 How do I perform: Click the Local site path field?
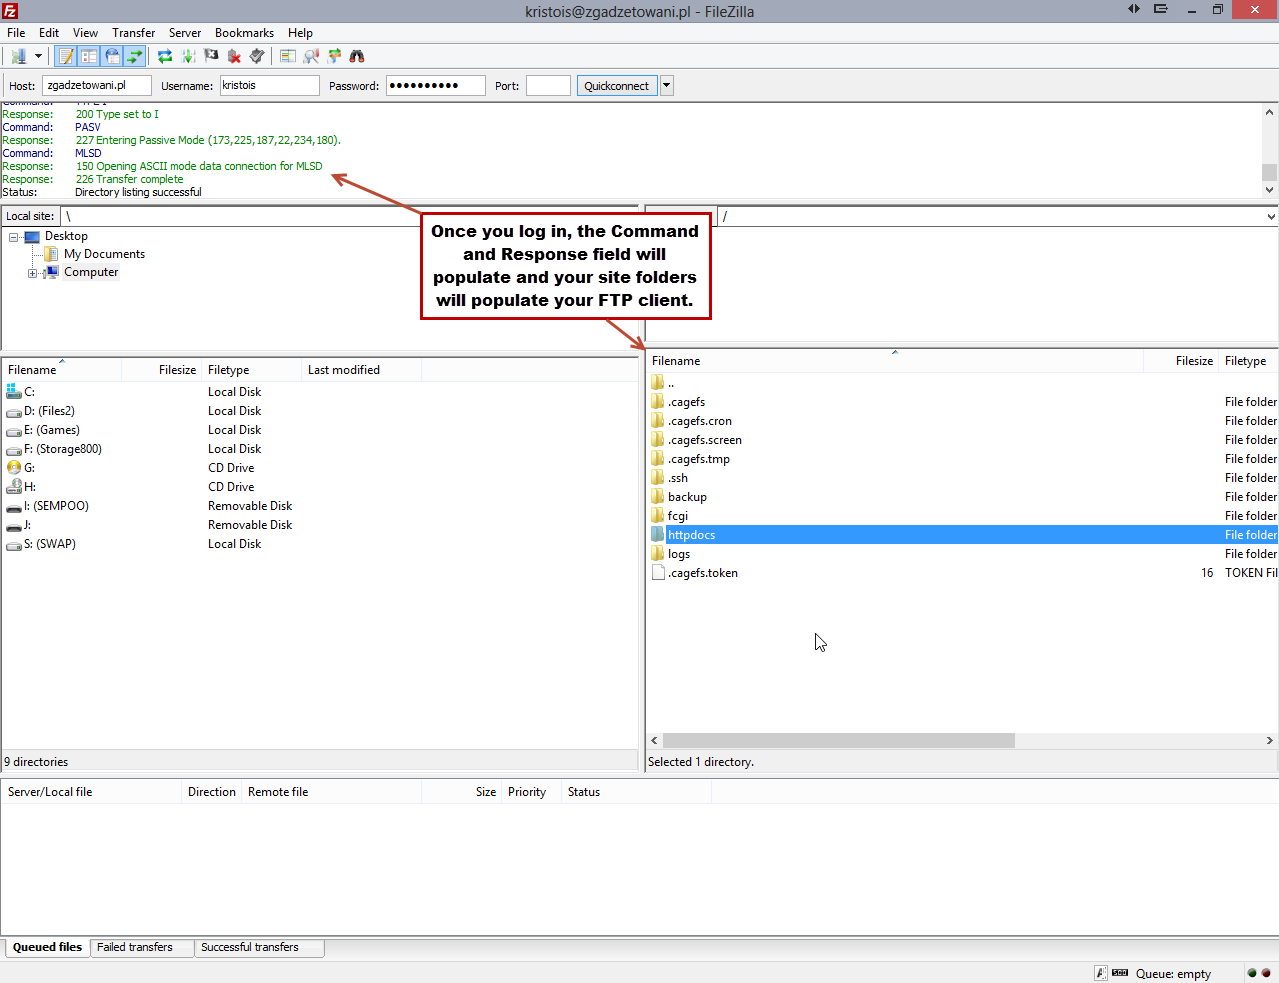350,216
